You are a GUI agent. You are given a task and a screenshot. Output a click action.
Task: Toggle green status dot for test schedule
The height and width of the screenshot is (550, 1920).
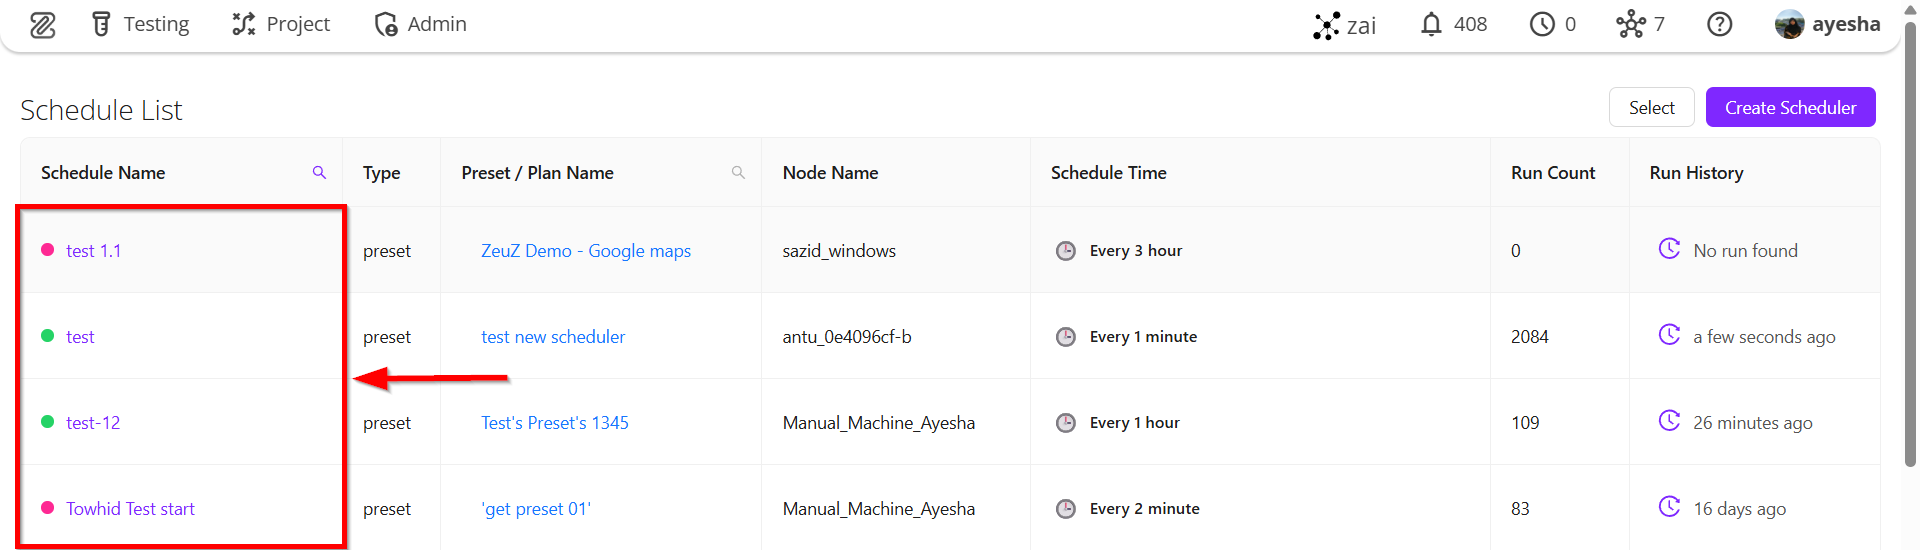pyautogui.click(x=47, y=336)
